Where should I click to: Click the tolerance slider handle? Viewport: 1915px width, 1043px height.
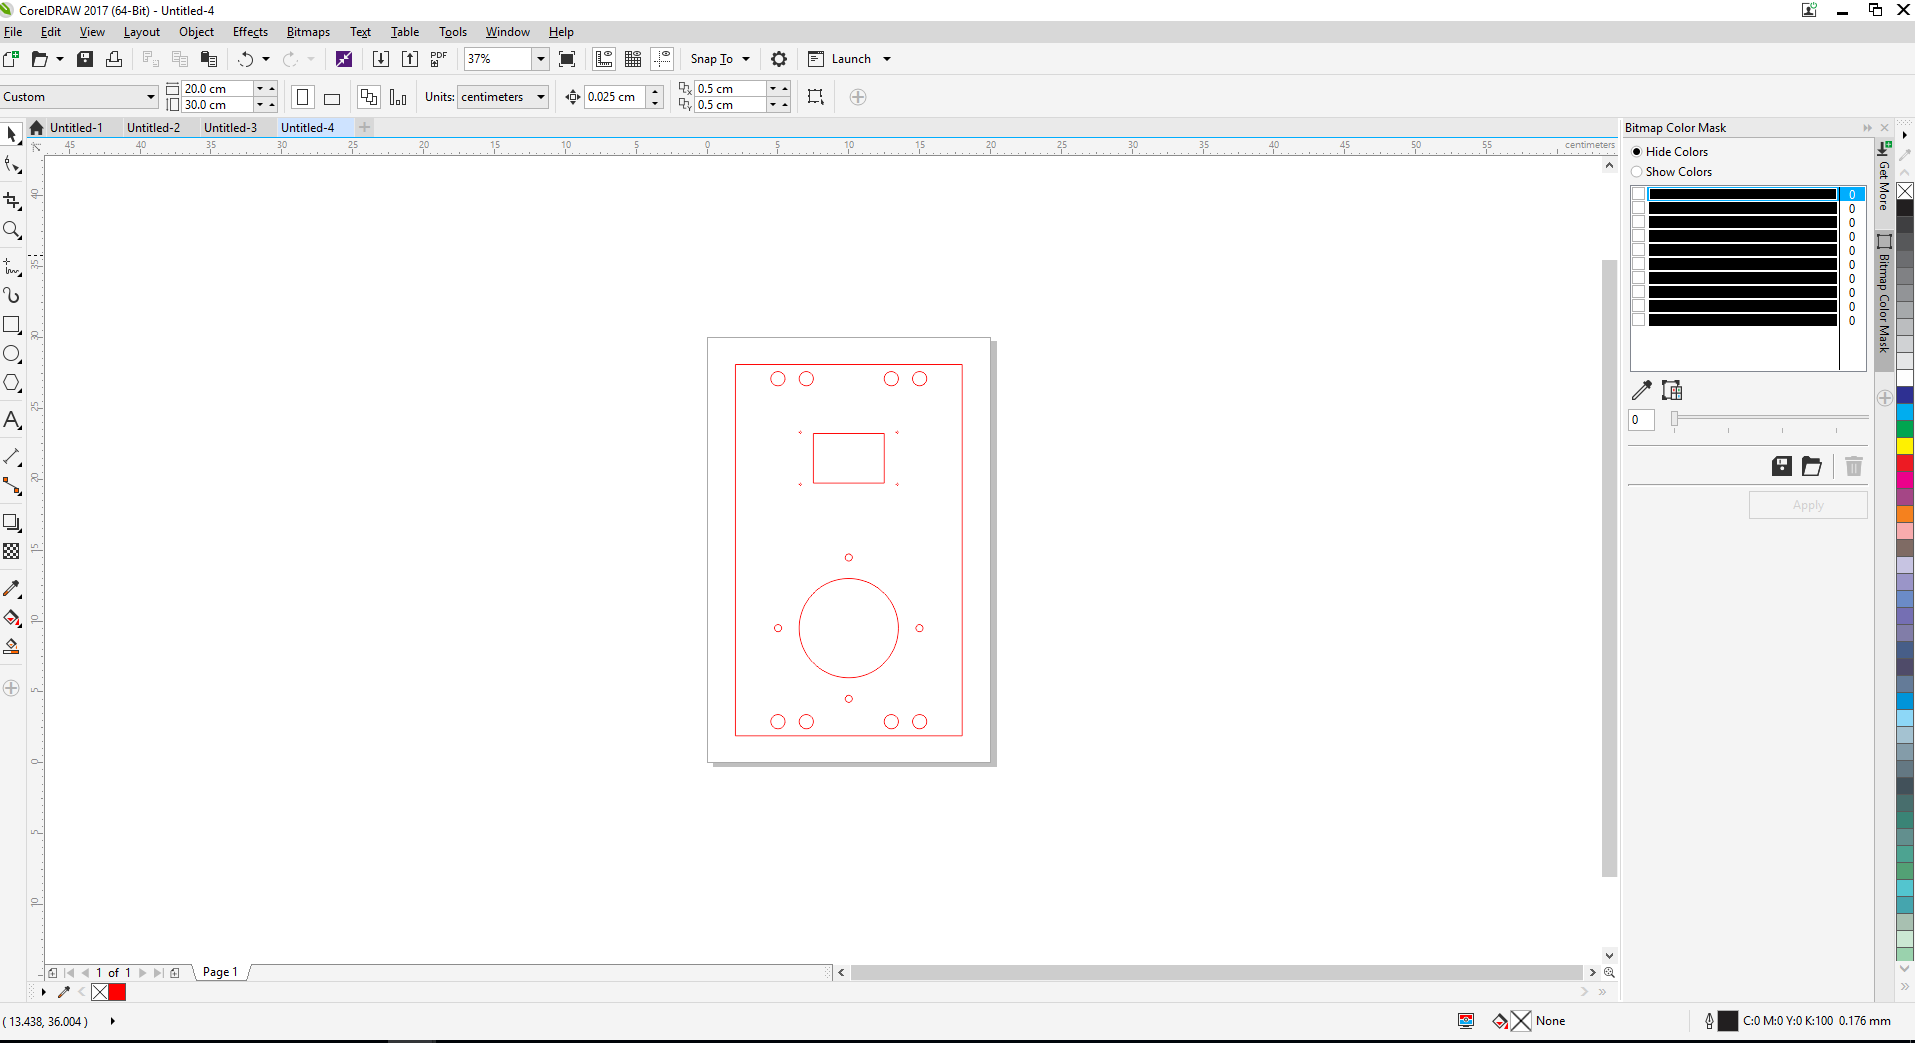pos(1675,419)
